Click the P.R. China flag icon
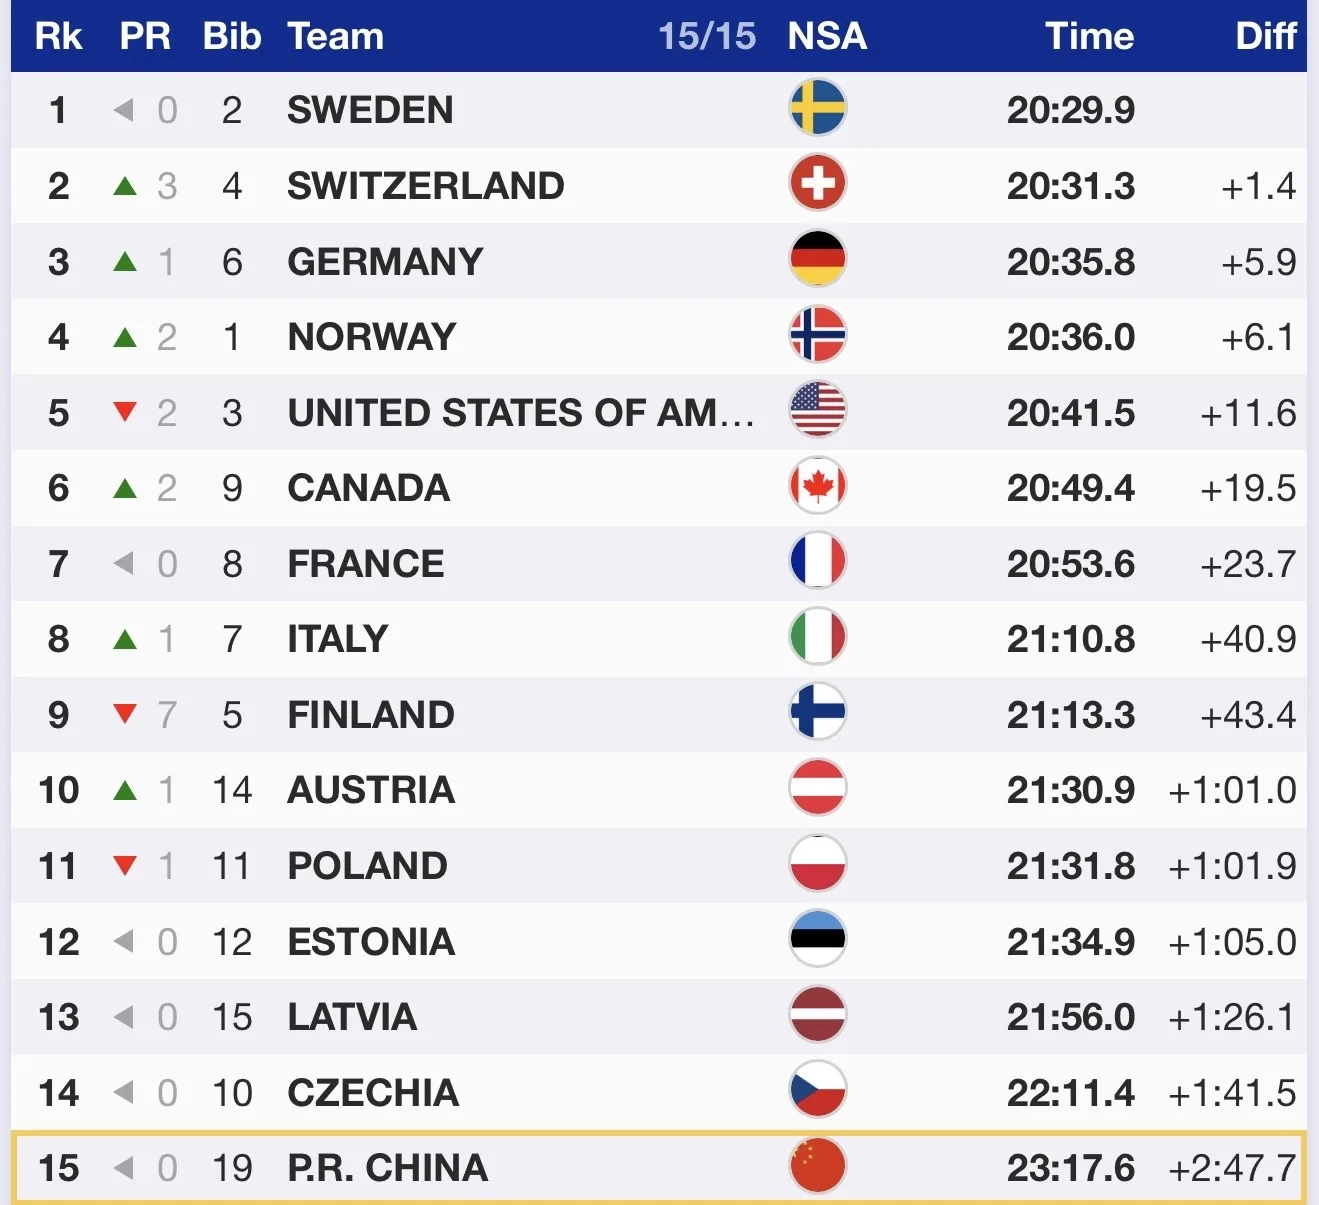The height and width of the screenshot is (1205, 1319). coord(817,1166)
